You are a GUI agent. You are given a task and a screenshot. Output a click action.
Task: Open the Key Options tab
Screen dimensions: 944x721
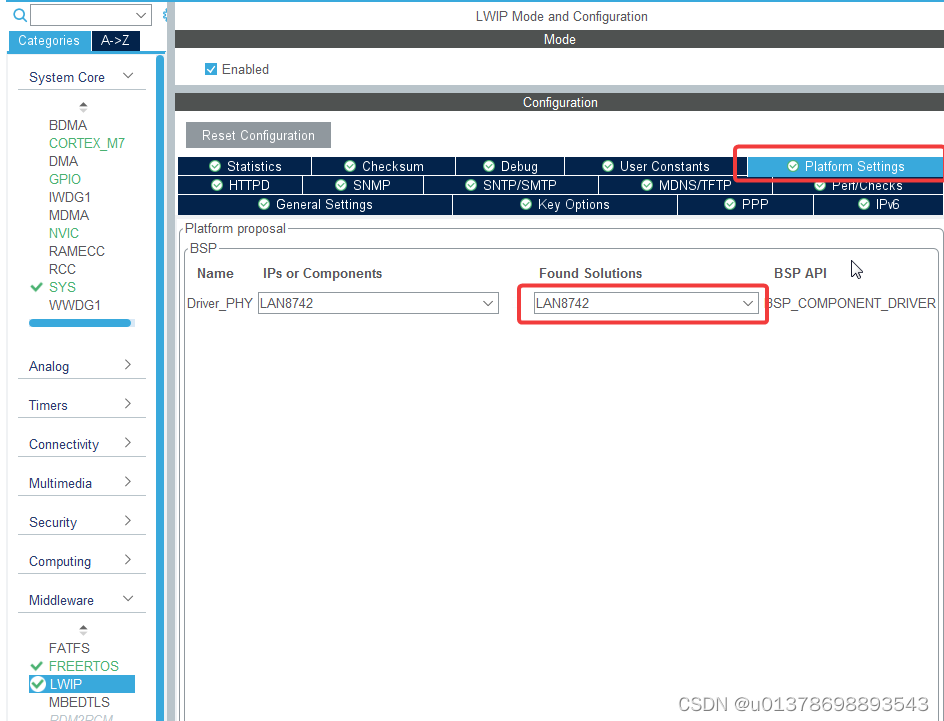coord(565,205)
